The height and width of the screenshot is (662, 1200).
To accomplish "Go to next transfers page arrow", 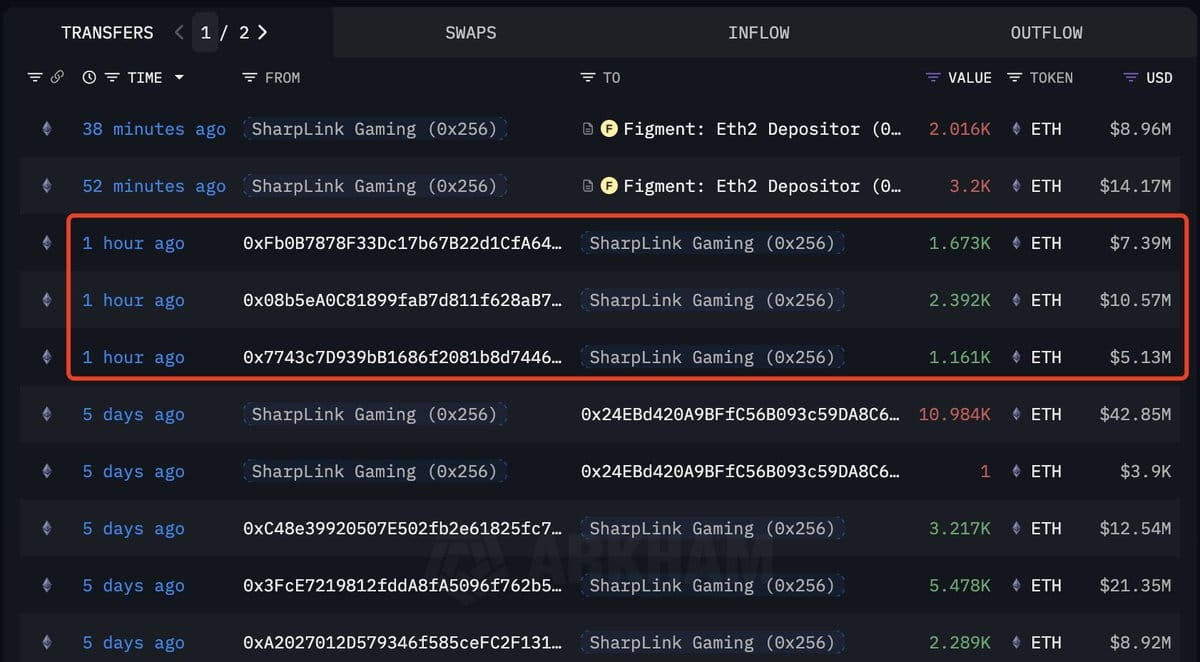I will pyautogui.click(x=262, y=32).
